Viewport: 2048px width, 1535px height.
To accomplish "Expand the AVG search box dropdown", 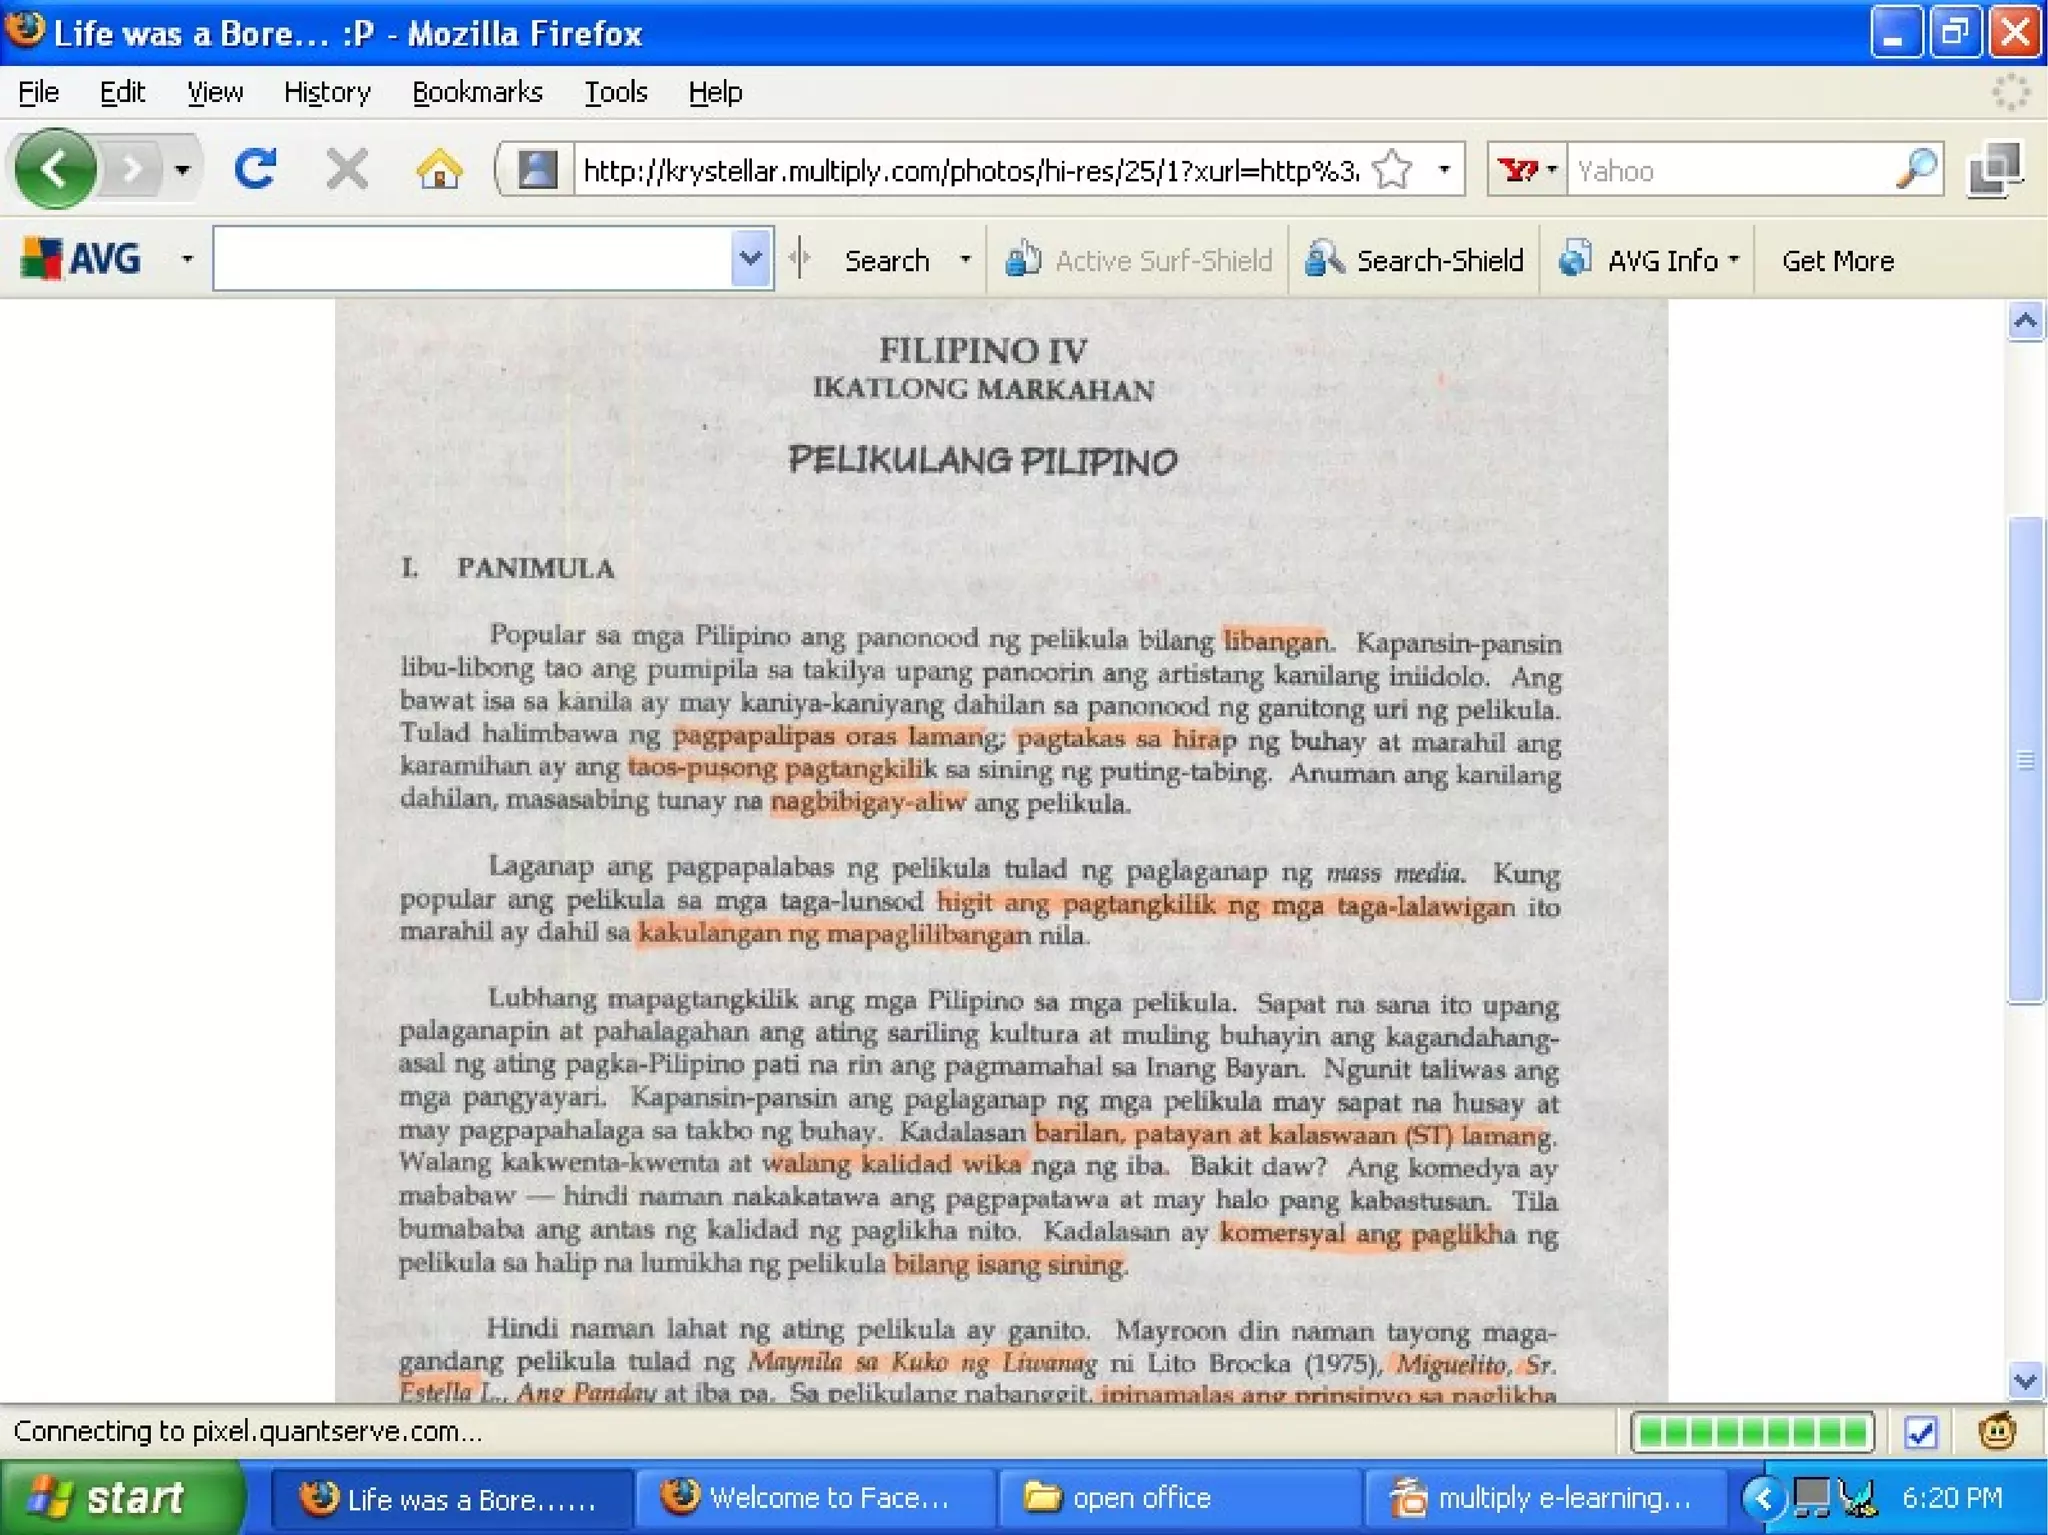I will coord(750,259).
